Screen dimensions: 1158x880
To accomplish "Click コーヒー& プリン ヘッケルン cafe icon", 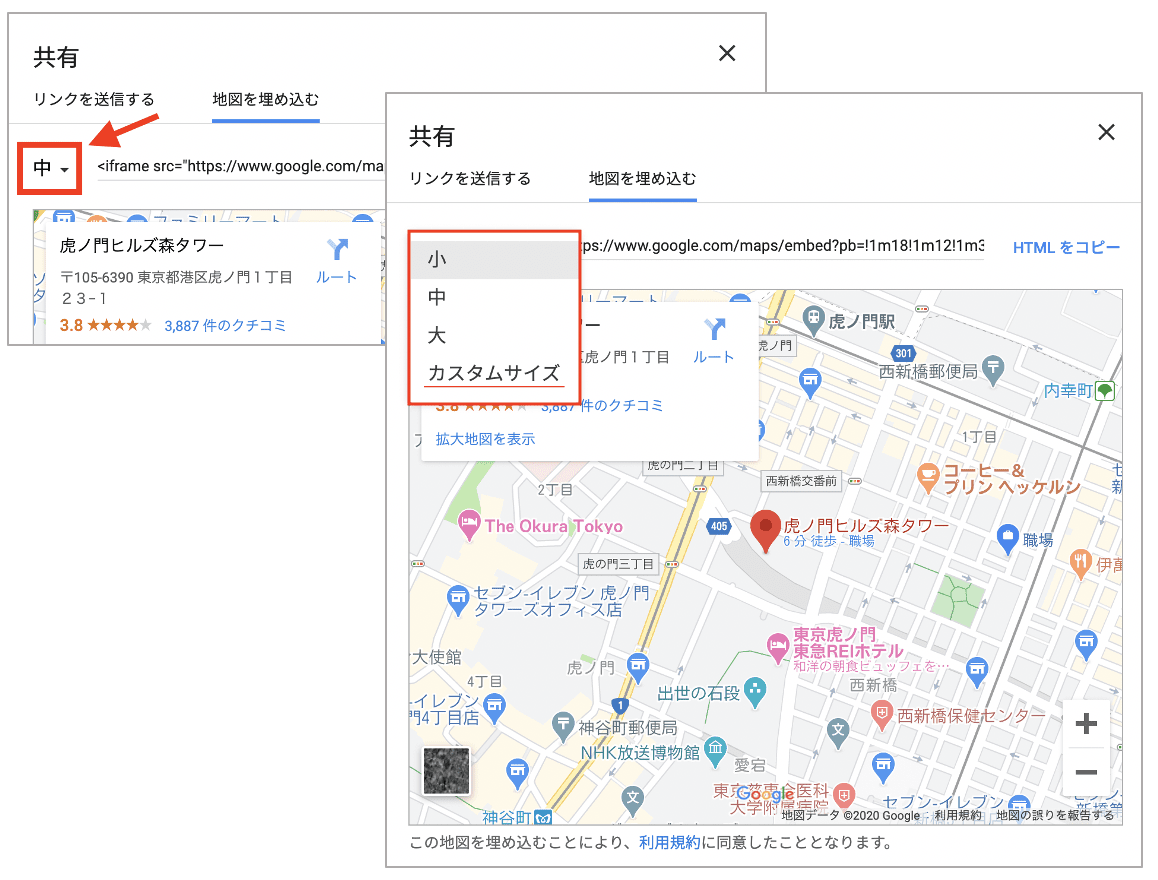I will click(x=928, y=478).
